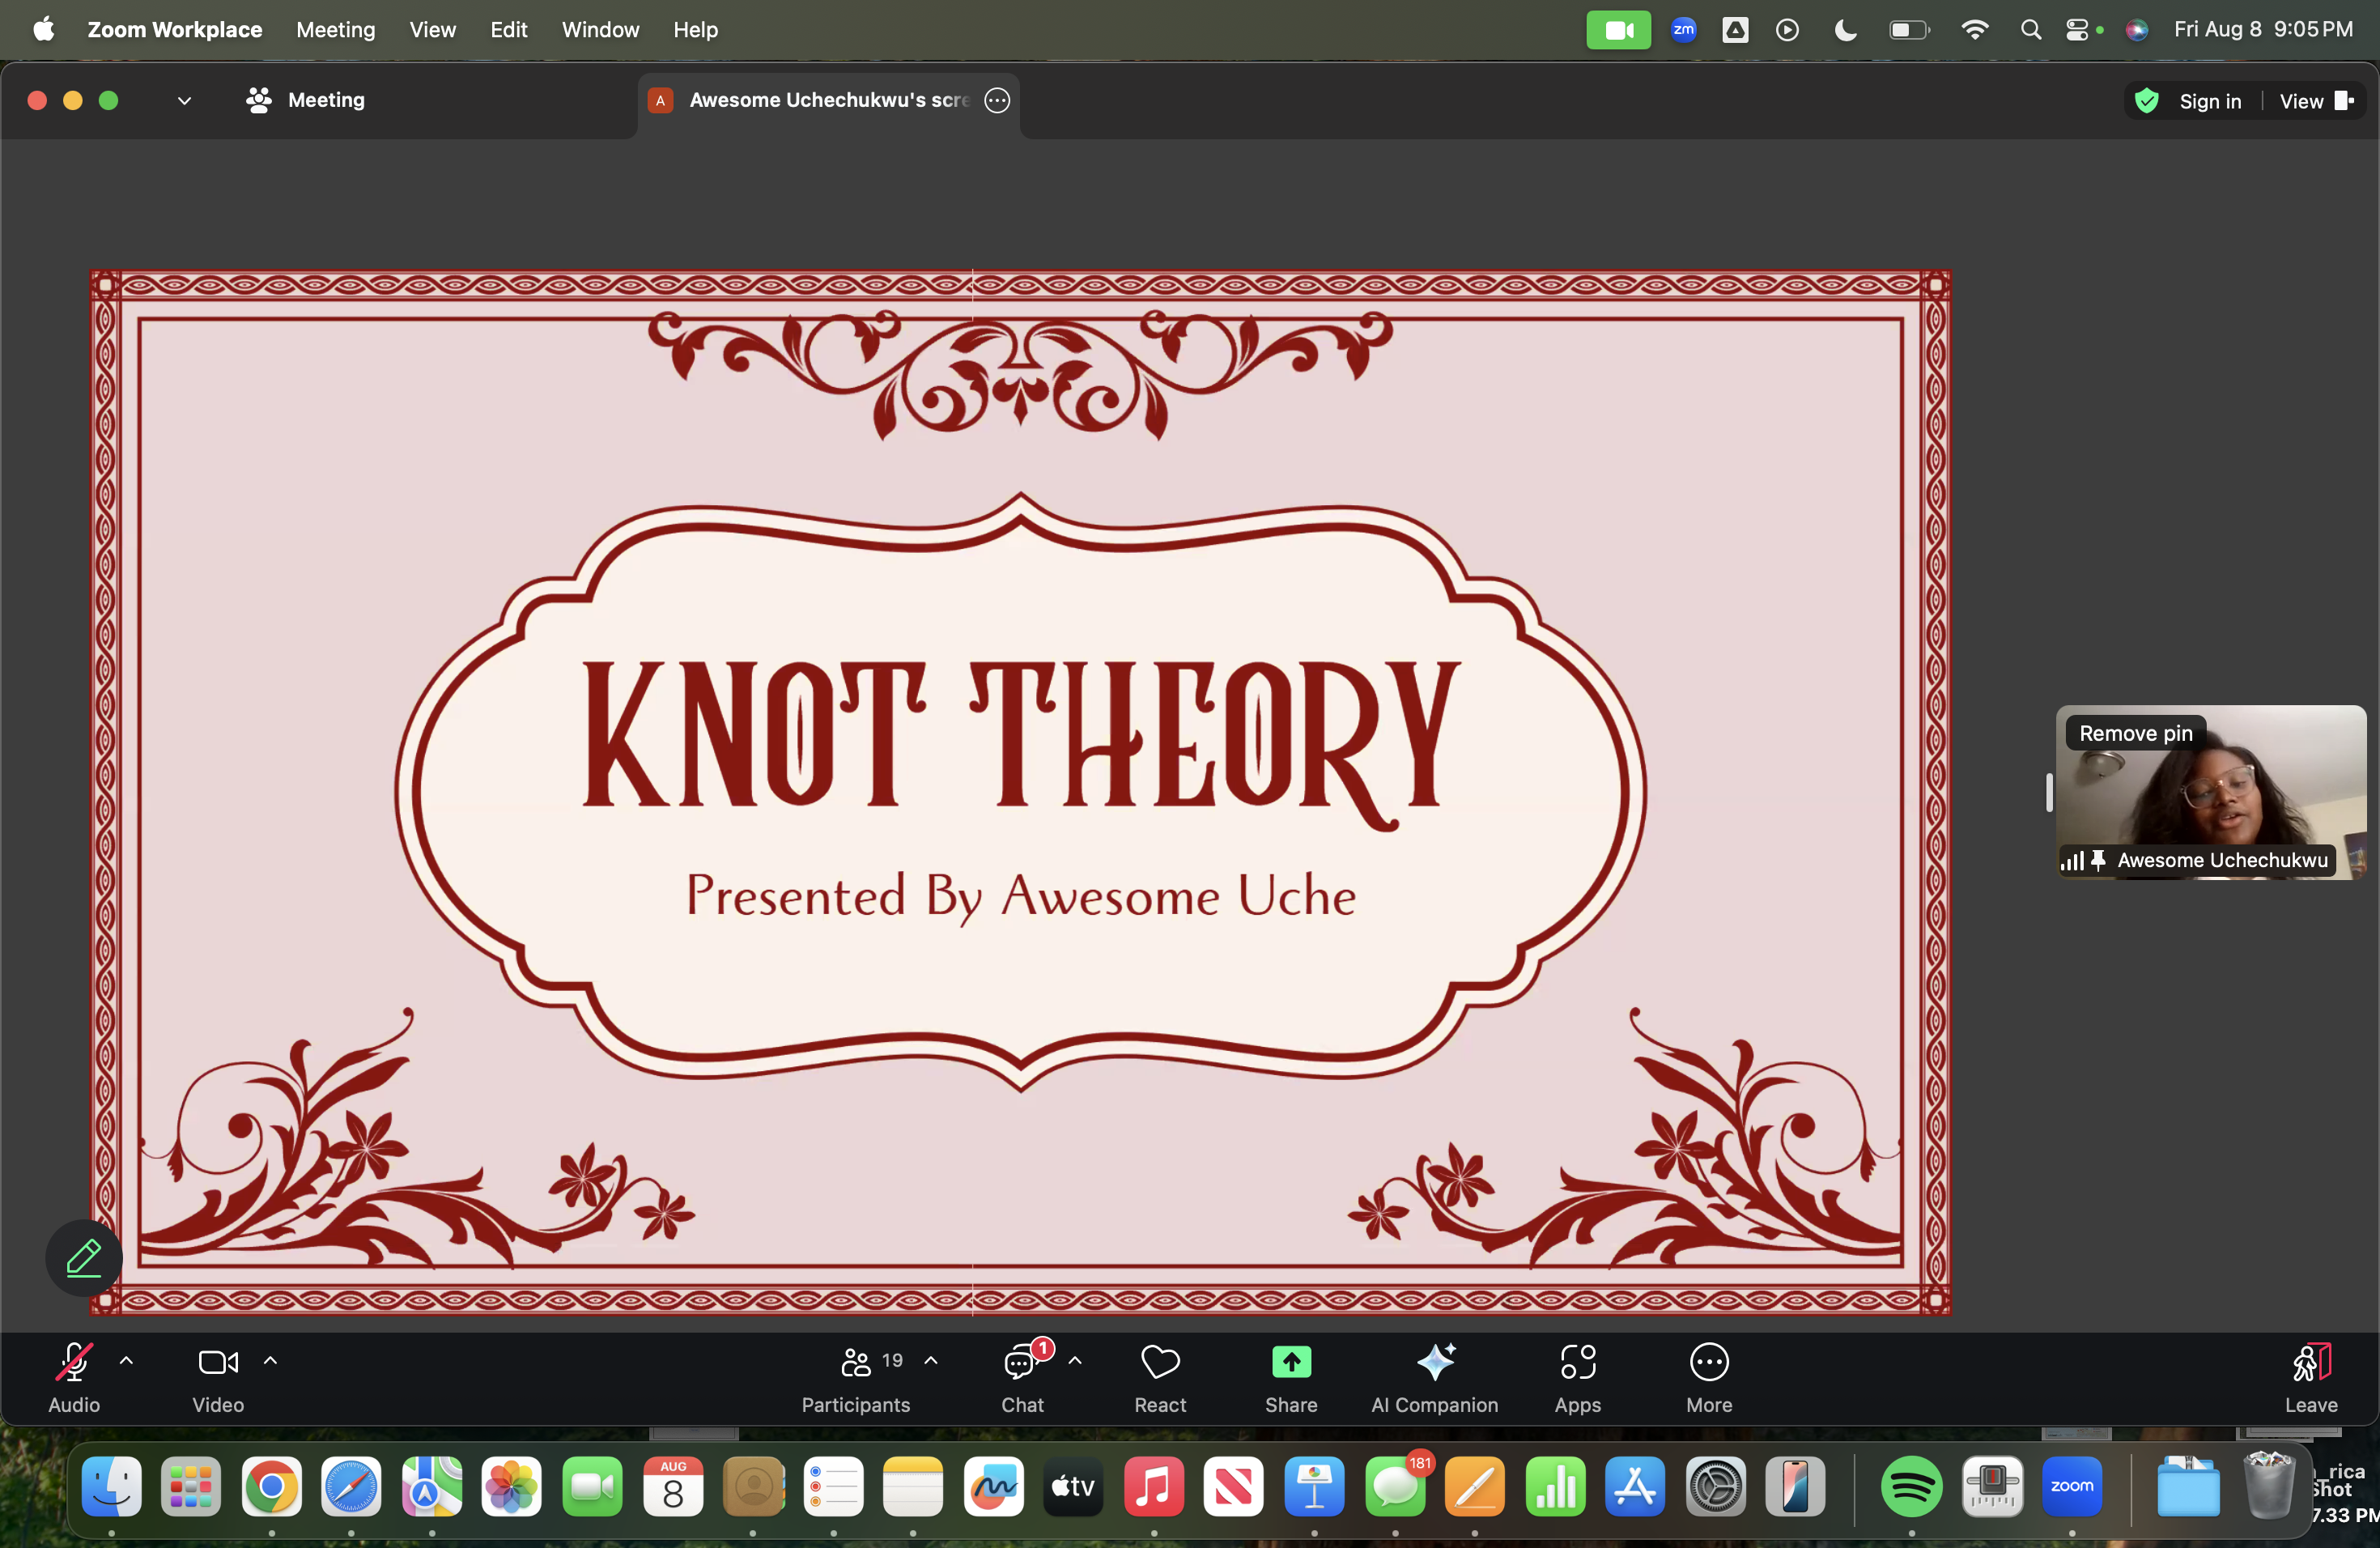Open the React emoji panel

pos(1160,1362)
